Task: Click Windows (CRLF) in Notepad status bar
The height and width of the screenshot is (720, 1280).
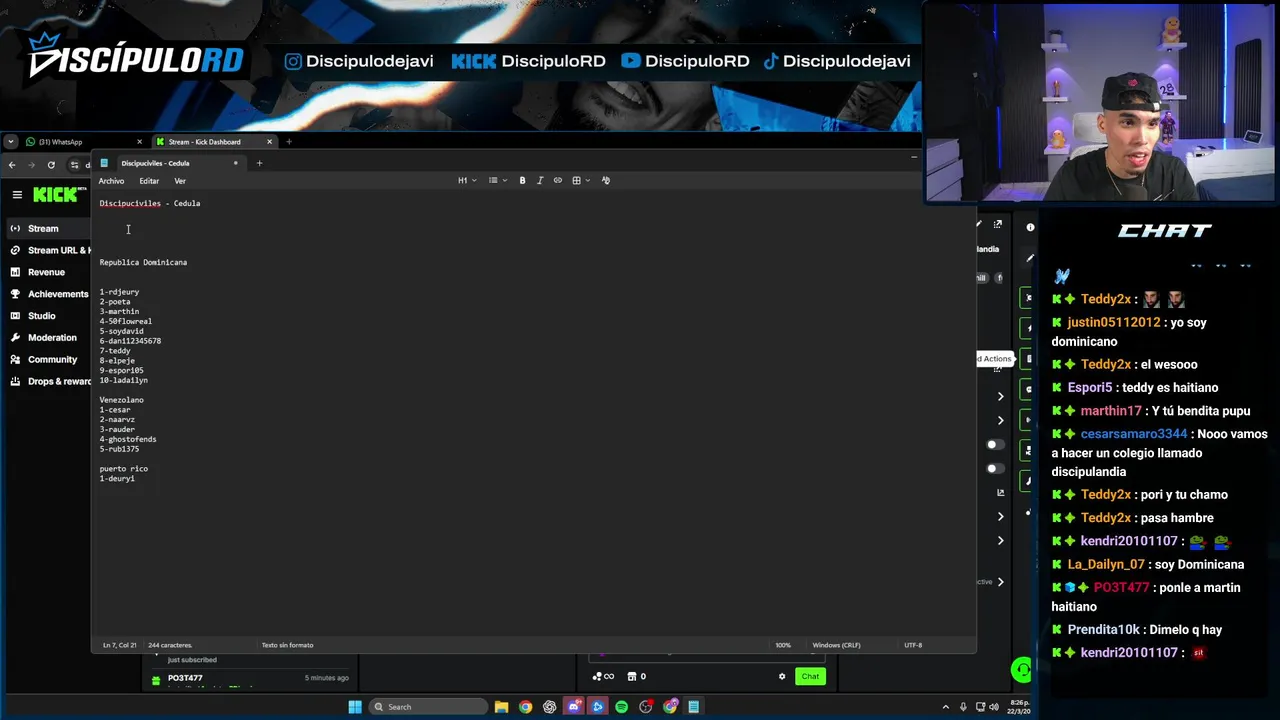Action: [836, 645]
